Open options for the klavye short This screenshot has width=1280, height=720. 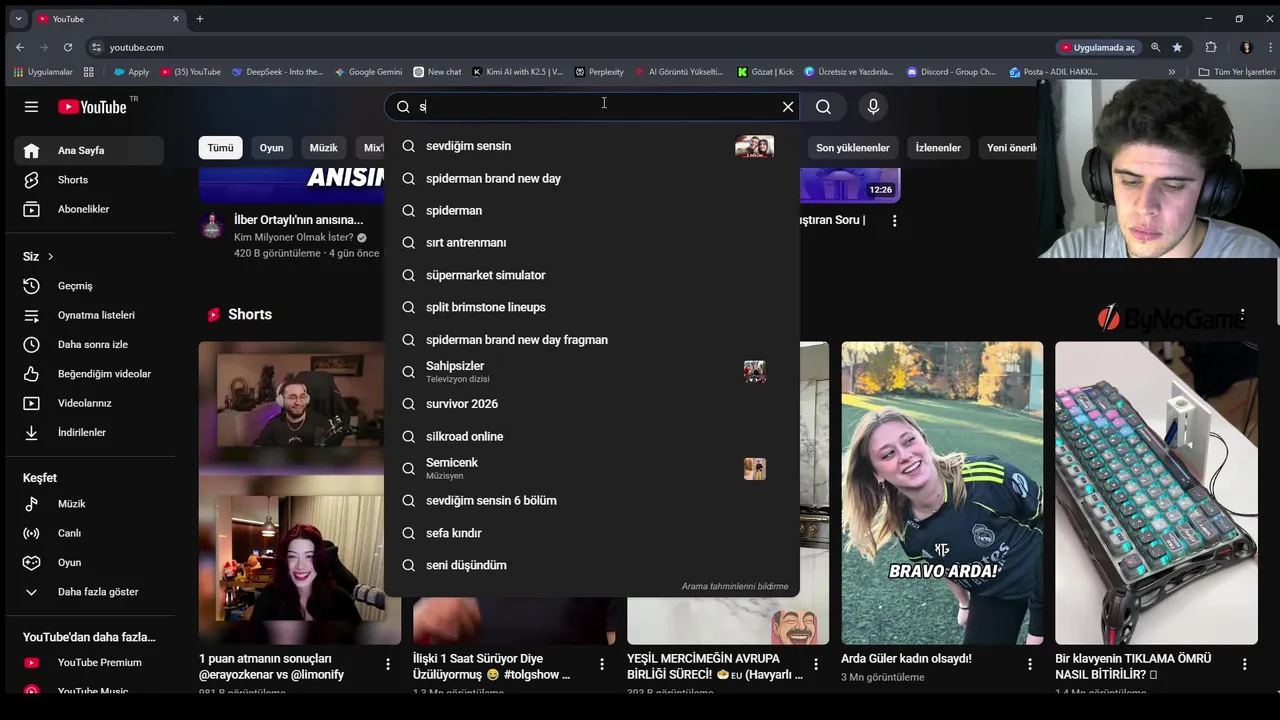1244,664
